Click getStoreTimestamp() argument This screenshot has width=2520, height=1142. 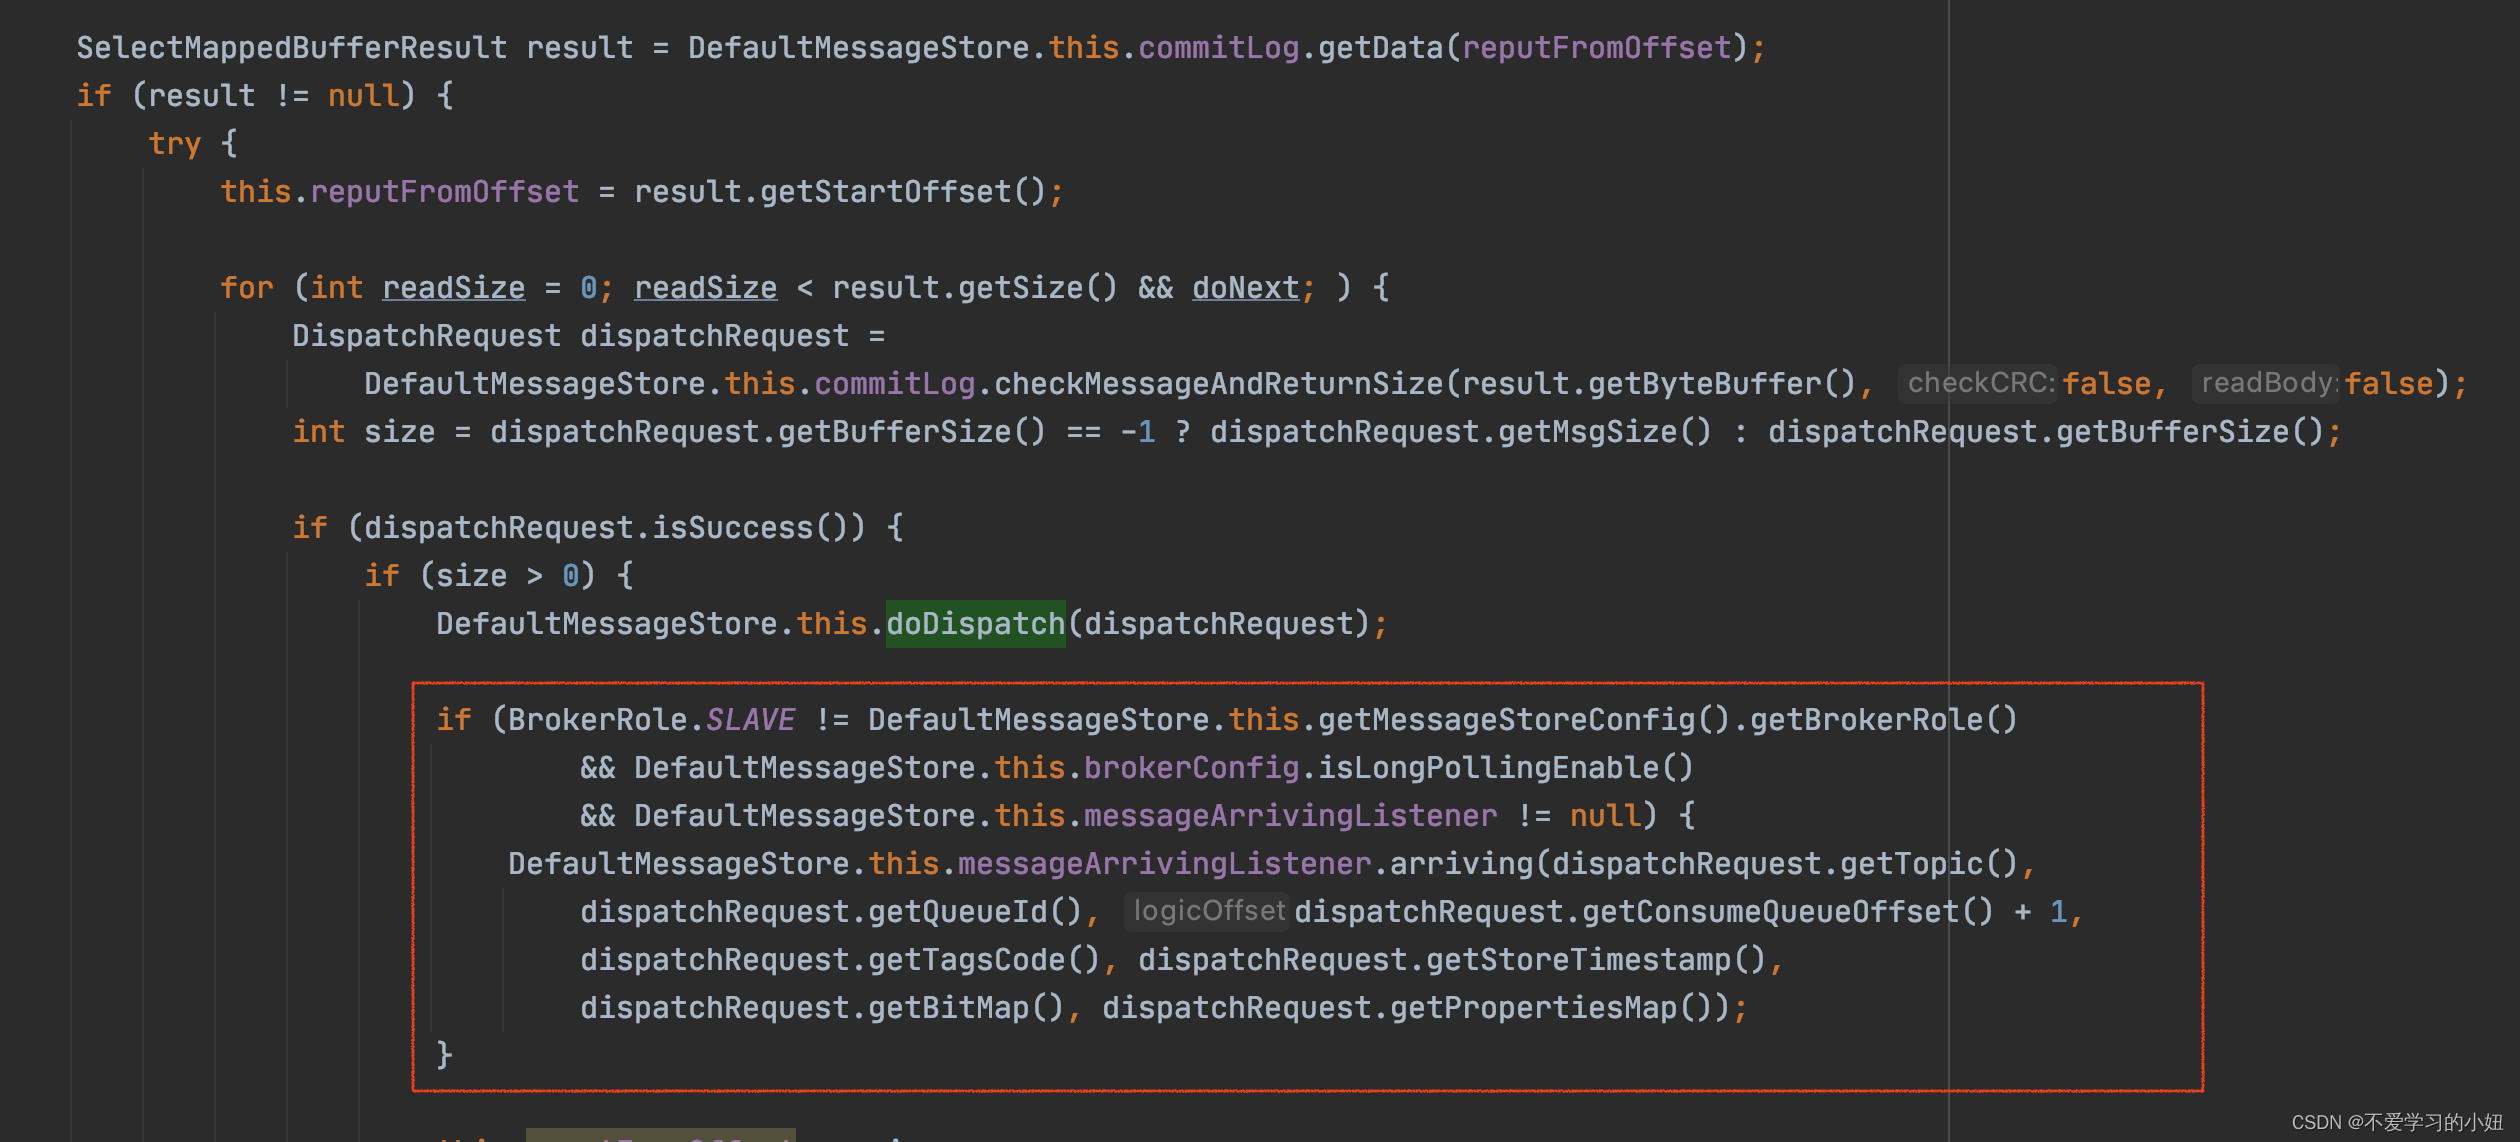point(1597,960)
